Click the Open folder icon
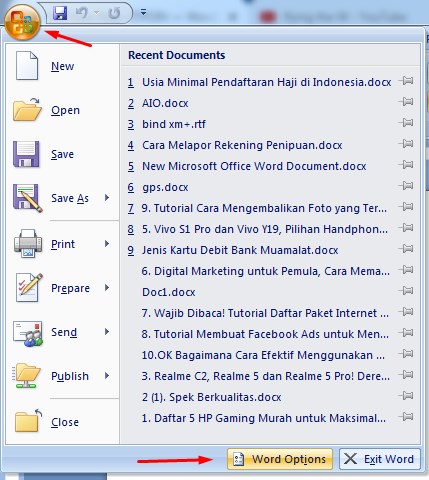The image size is (429, 480). [27, 110]
